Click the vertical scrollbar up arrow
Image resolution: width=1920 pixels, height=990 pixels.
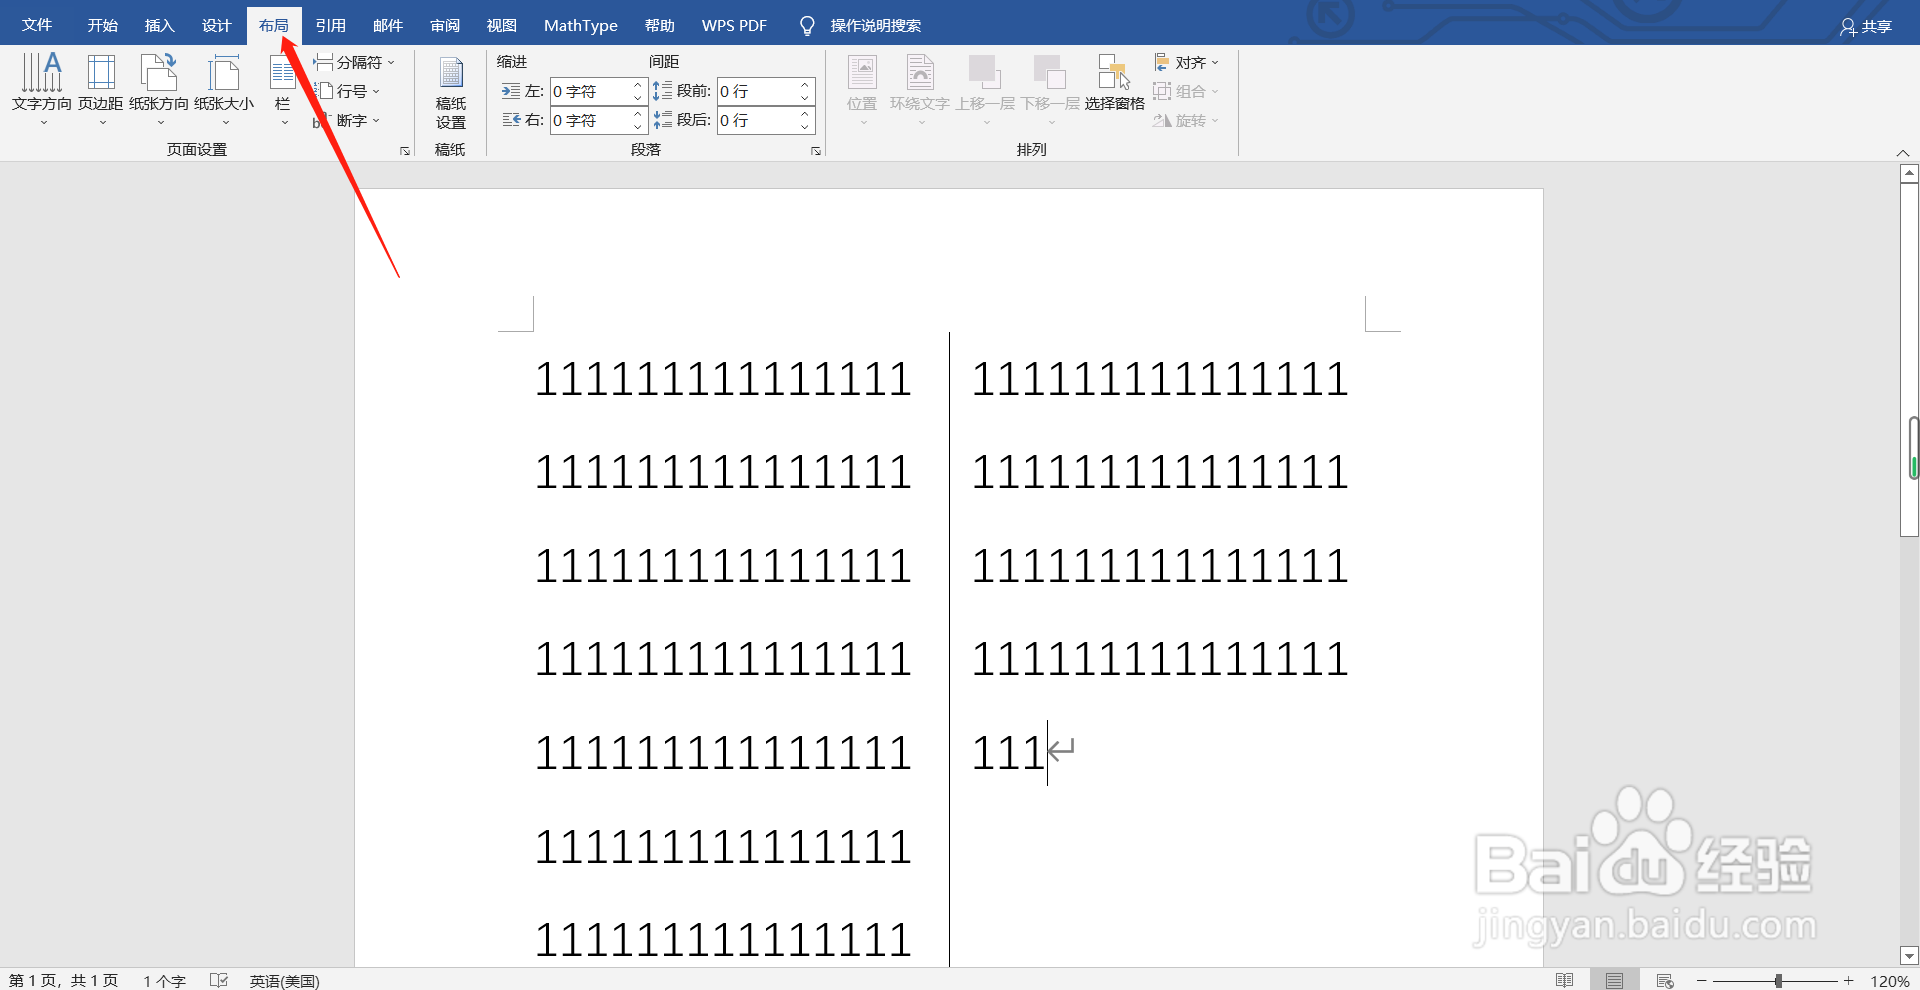[x=1909, y=173]
